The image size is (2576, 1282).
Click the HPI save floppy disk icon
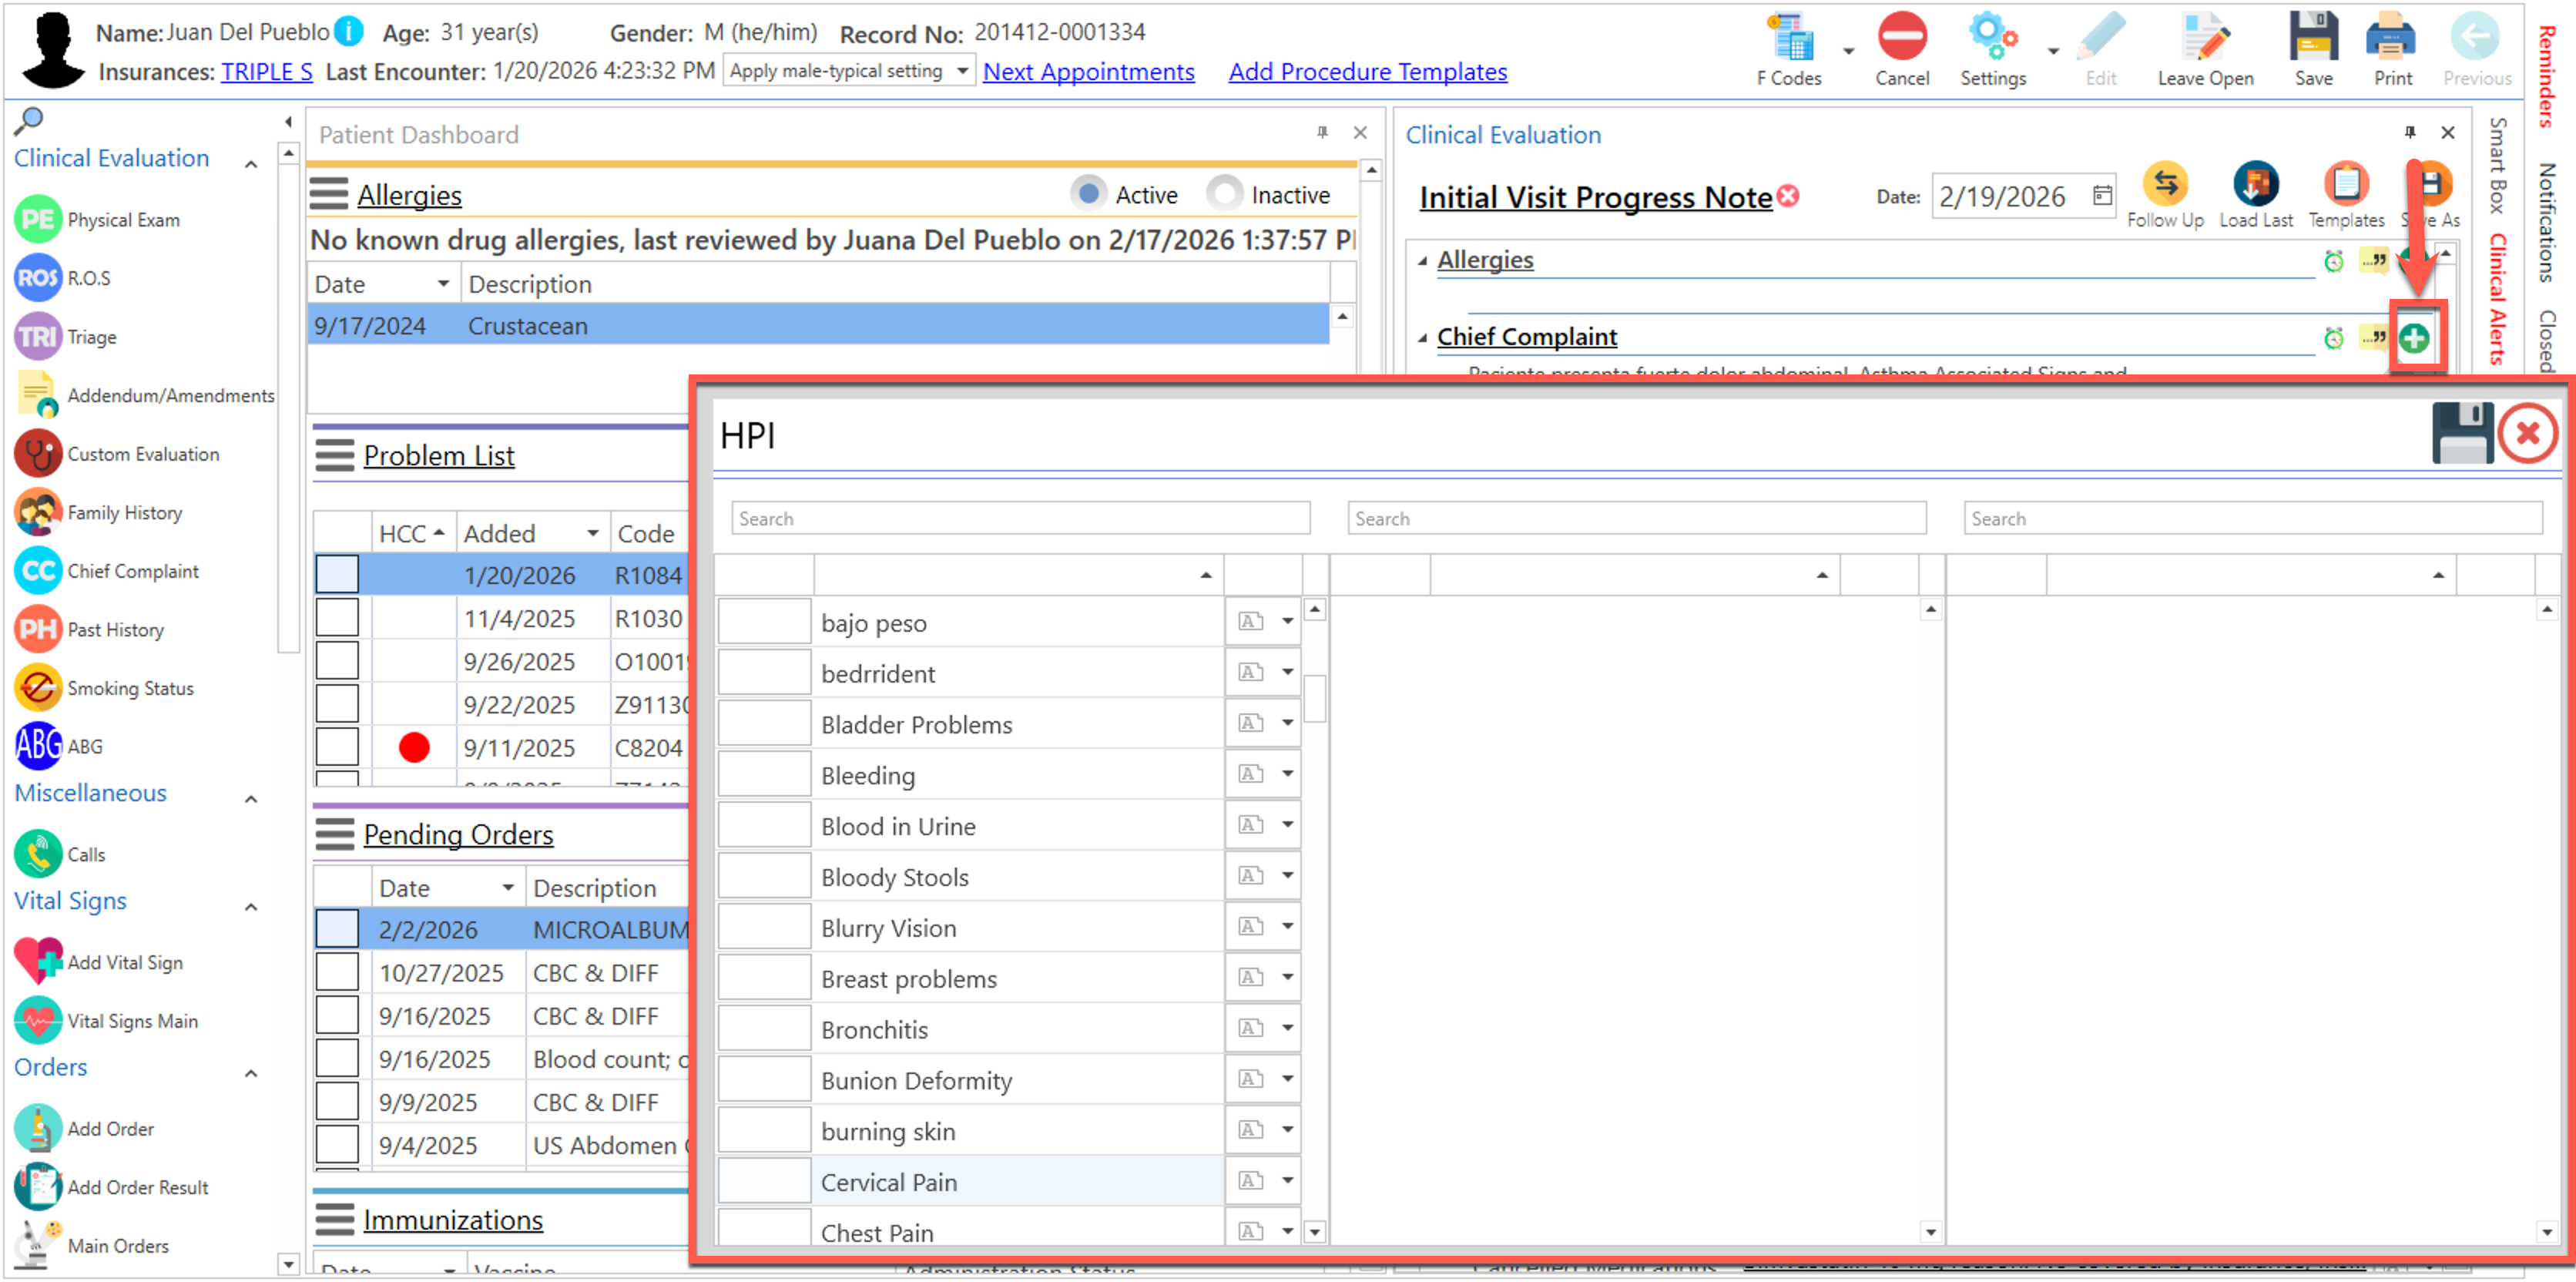click(x=2461, y=433)
